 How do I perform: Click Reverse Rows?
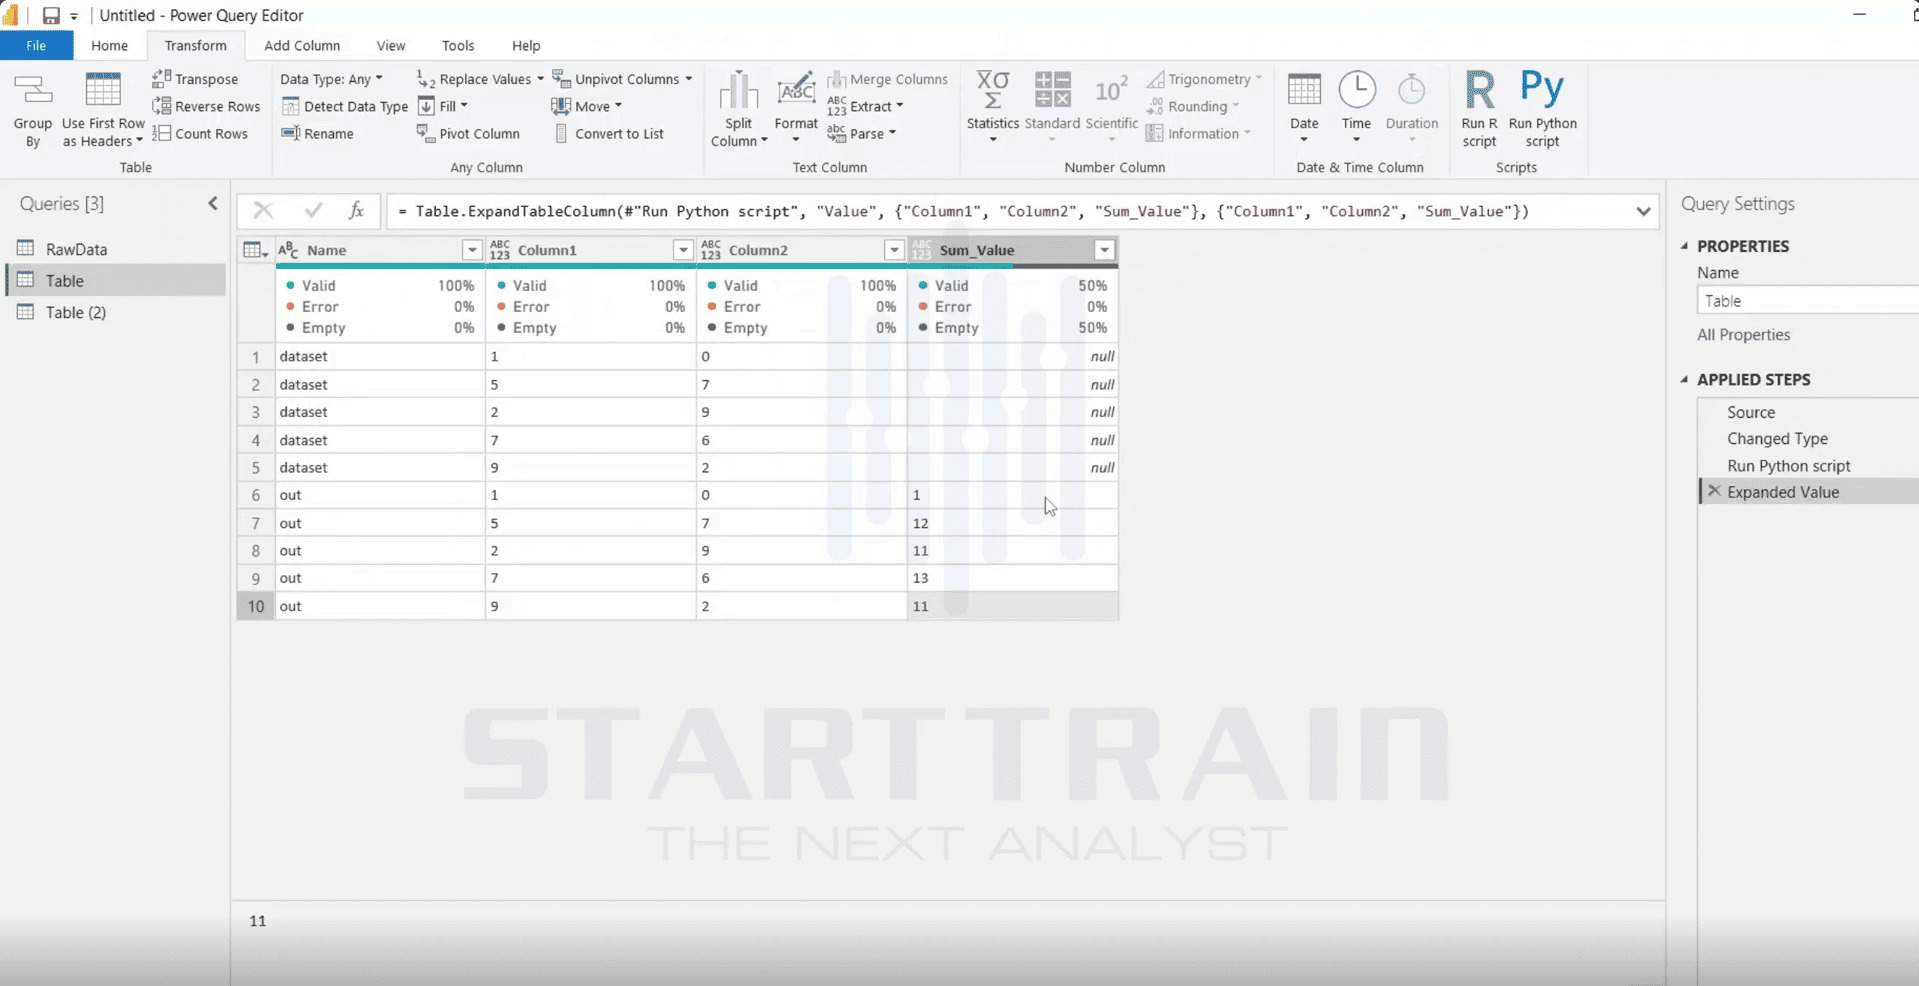click(206, 106)
